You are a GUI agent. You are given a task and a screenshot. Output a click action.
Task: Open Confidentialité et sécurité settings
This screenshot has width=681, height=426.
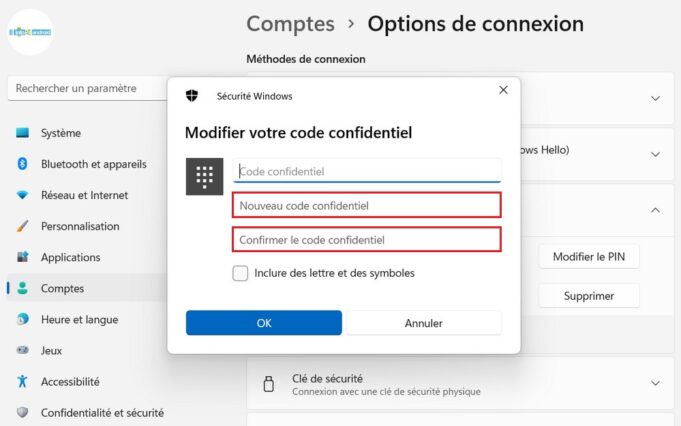point(101,412)
